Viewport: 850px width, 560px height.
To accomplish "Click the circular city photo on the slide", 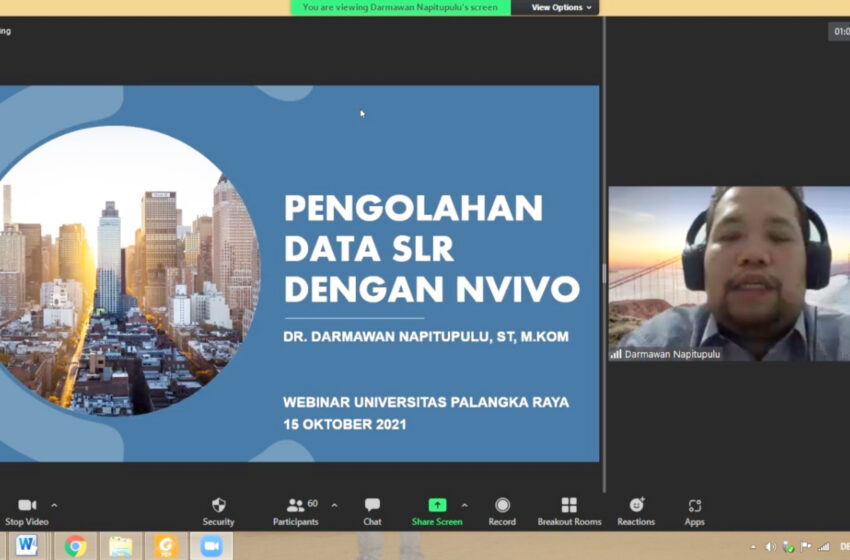I will tap(129, 271).
